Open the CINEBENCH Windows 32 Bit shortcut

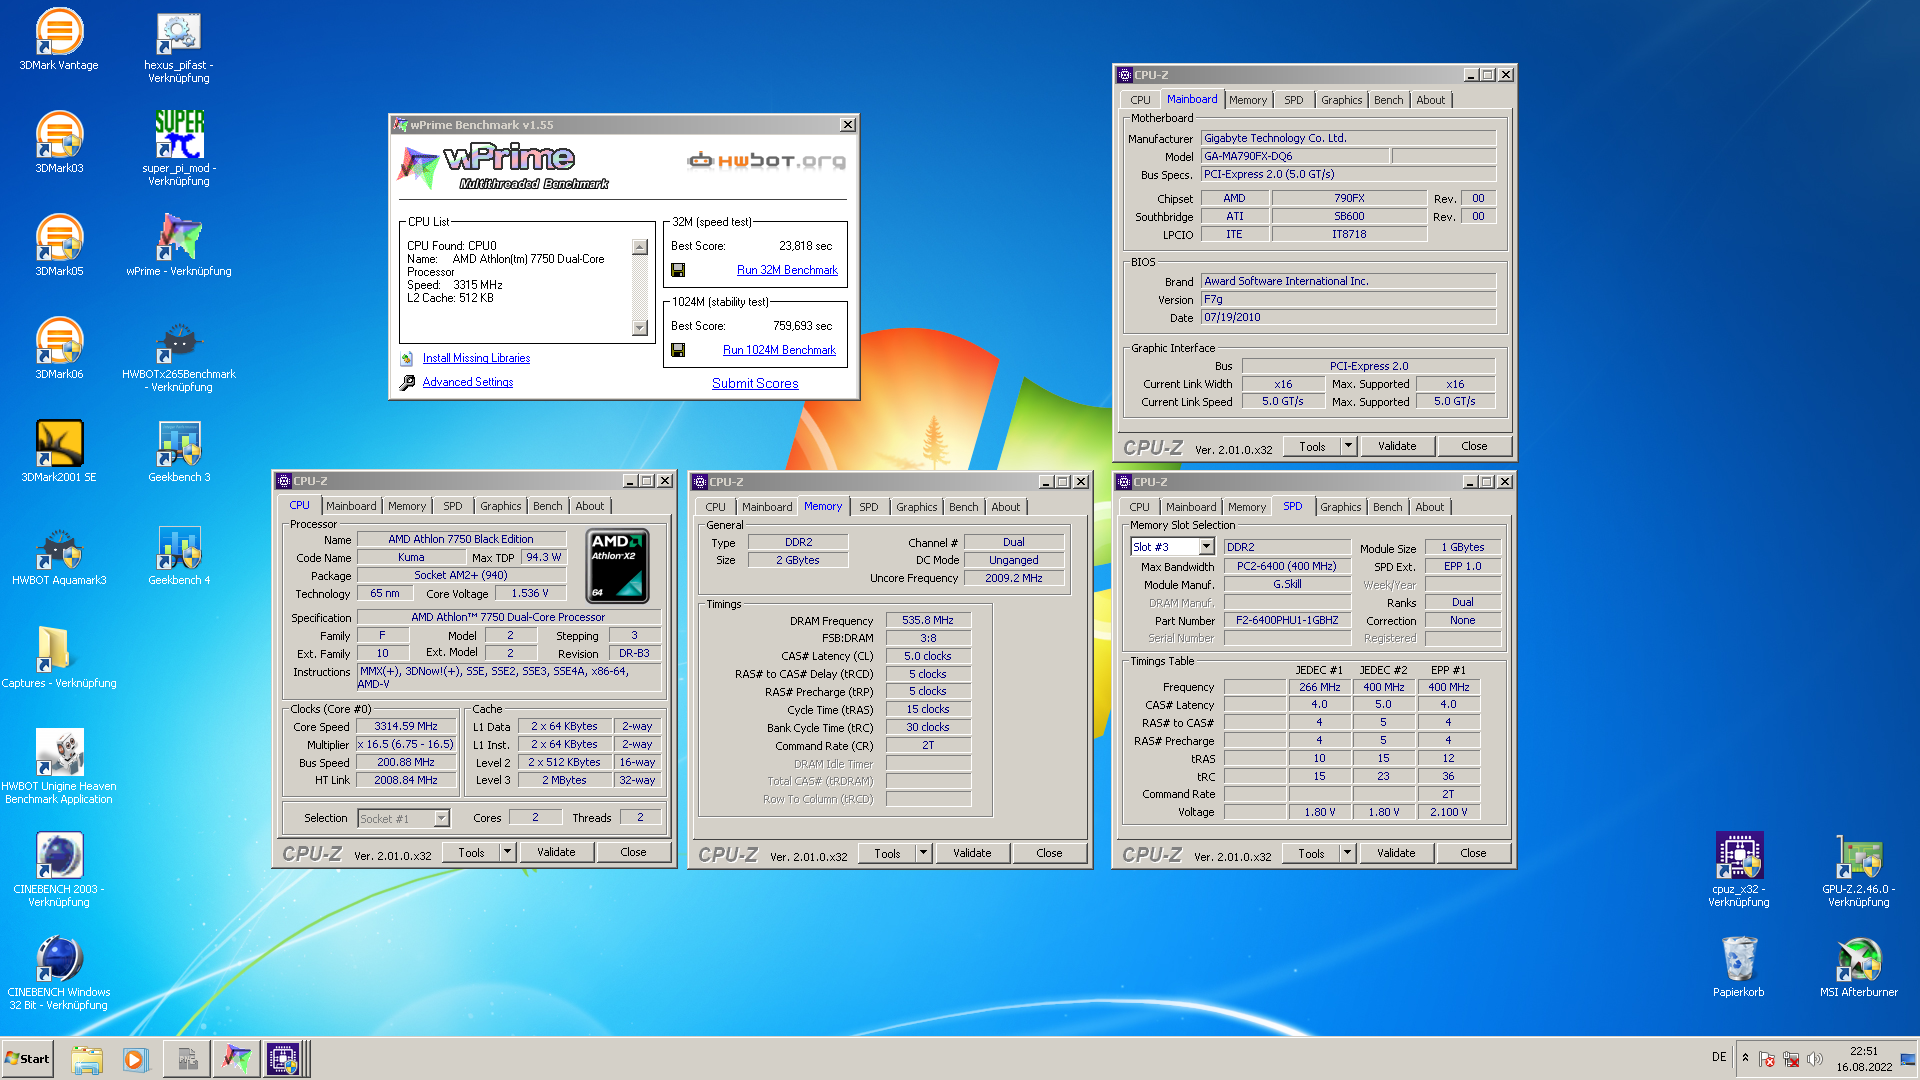click(59, 972)
